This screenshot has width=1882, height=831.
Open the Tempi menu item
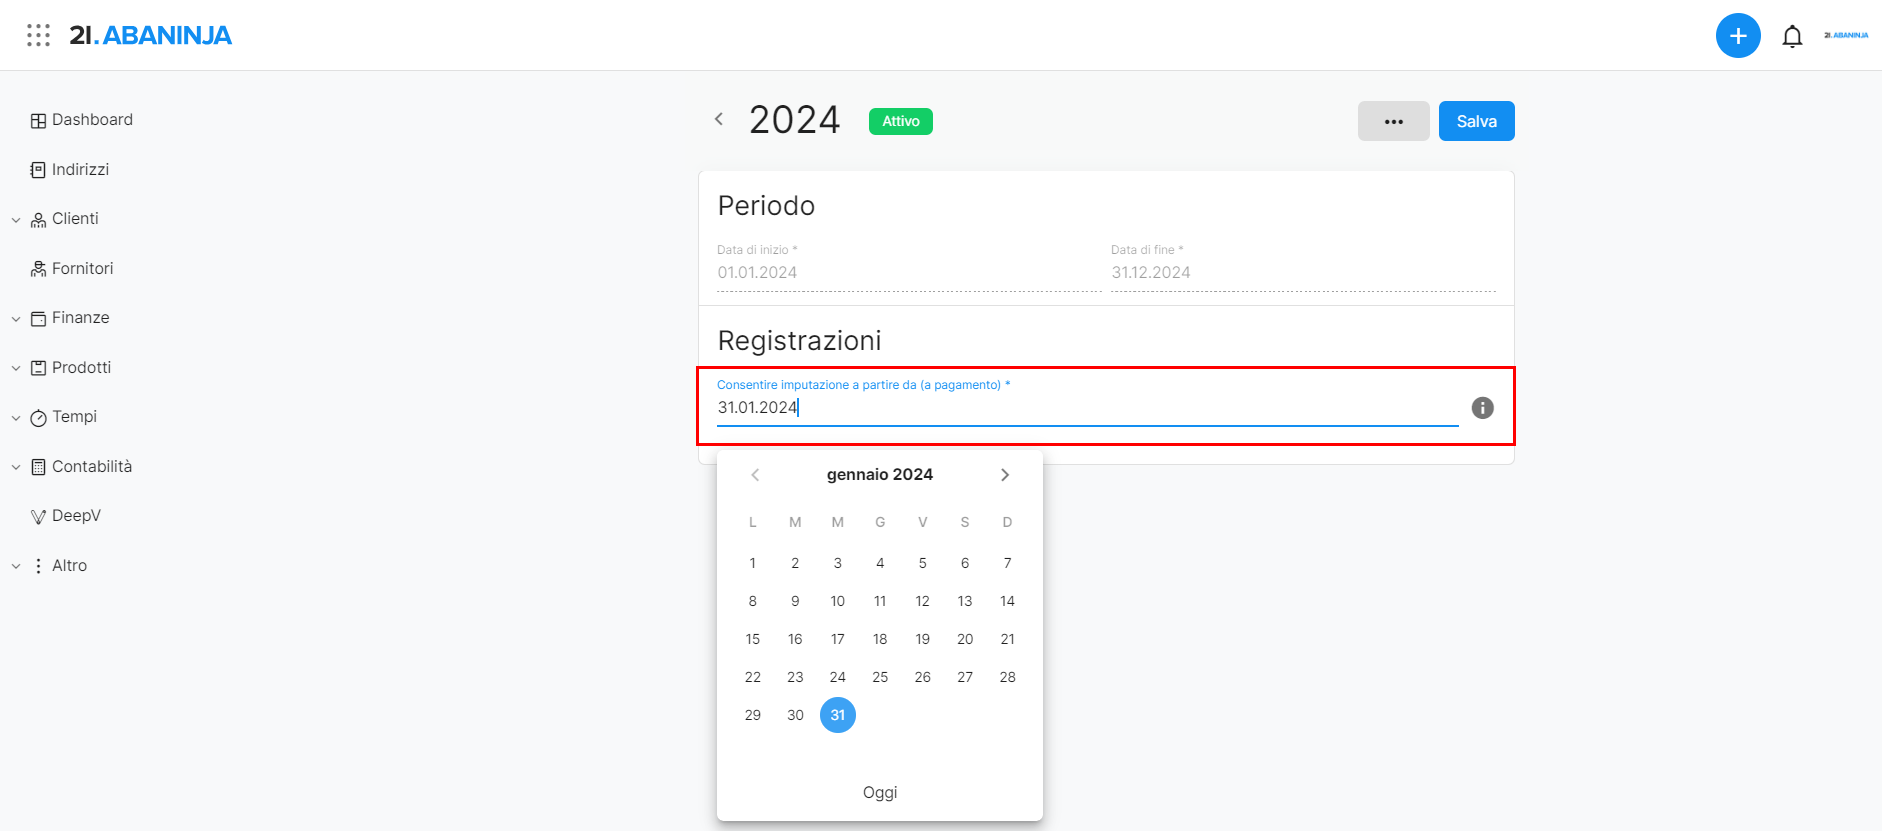coord(74,417)
